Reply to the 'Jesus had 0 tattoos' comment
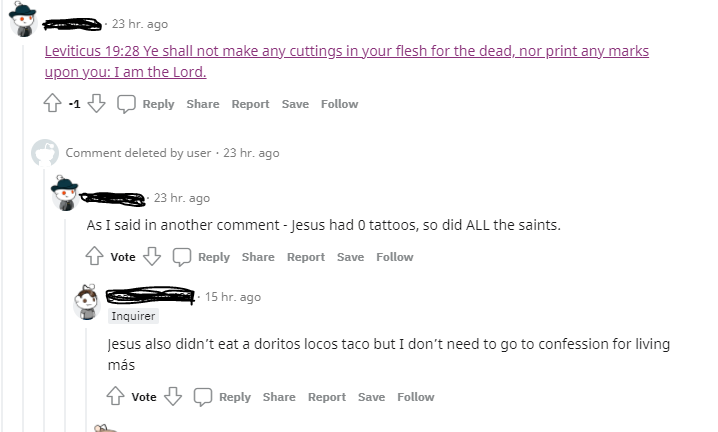The height and width of the screenshot is (432, 718). pos(202,257)
